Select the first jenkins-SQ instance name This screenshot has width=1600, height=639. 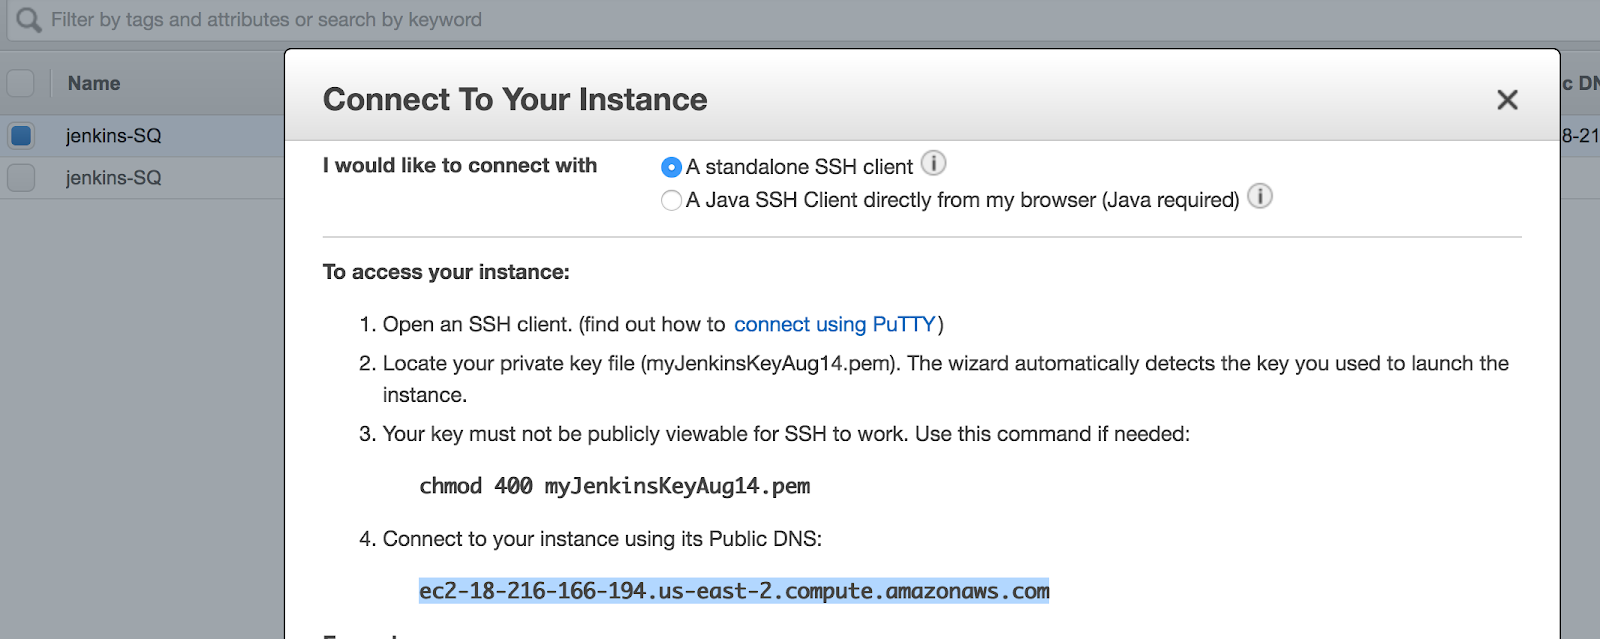(113, 136)
